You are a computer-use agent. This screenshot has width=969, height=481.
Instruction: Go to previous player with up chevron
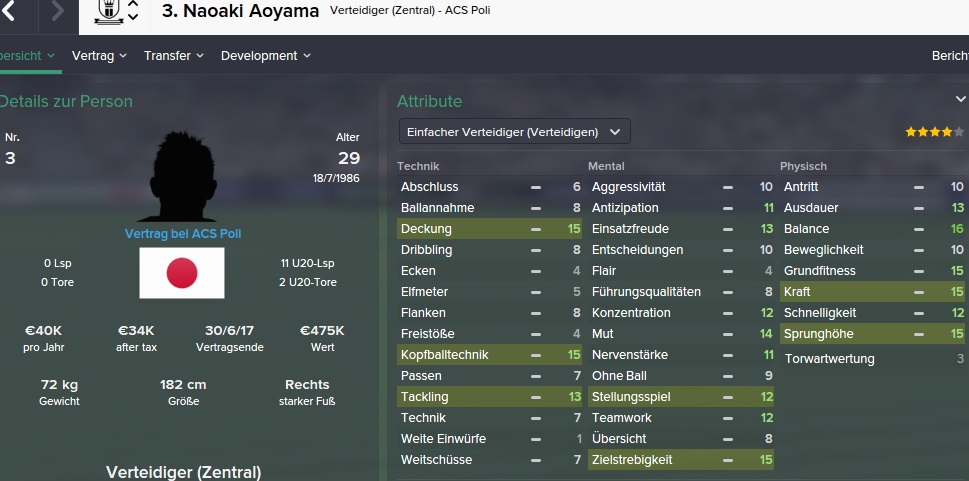pyautogui.click(x=133, y=5)
